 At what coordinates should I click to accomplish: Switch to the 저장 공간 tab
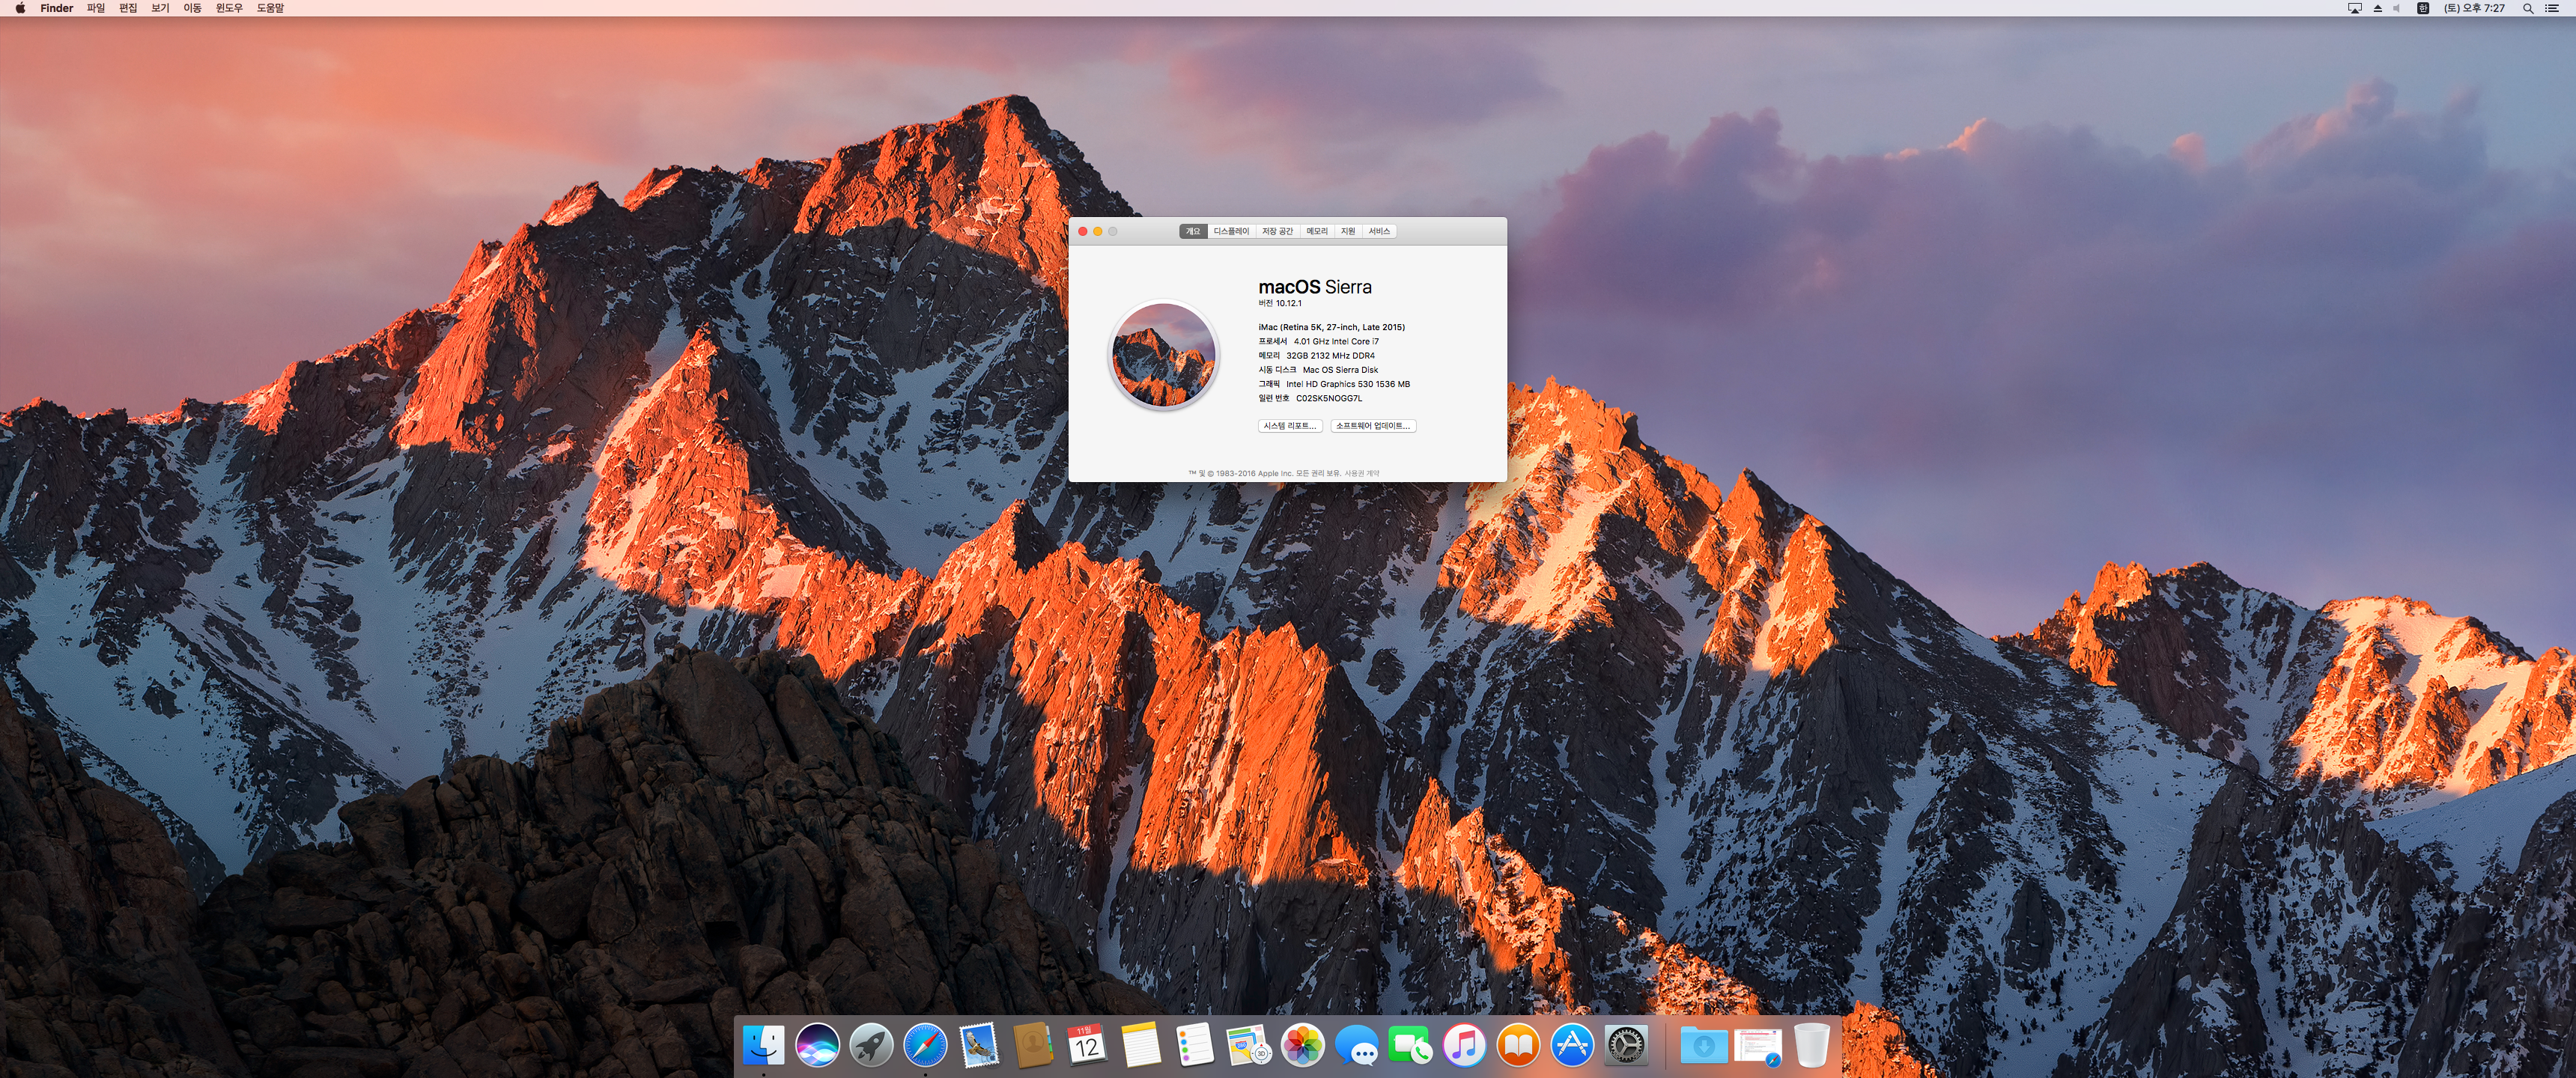pos(1277,231)
